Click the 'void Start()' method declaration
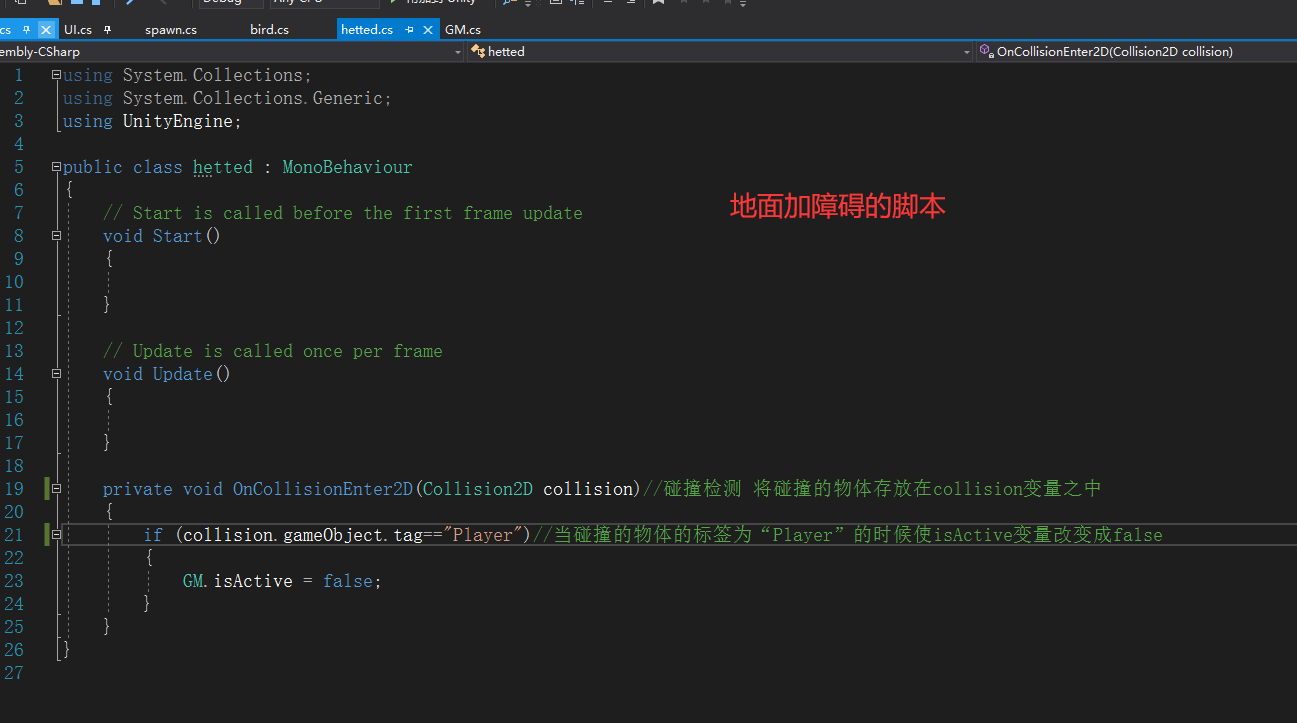The width and height of the screenshot is (1297, 723). [x=162, y=236]
